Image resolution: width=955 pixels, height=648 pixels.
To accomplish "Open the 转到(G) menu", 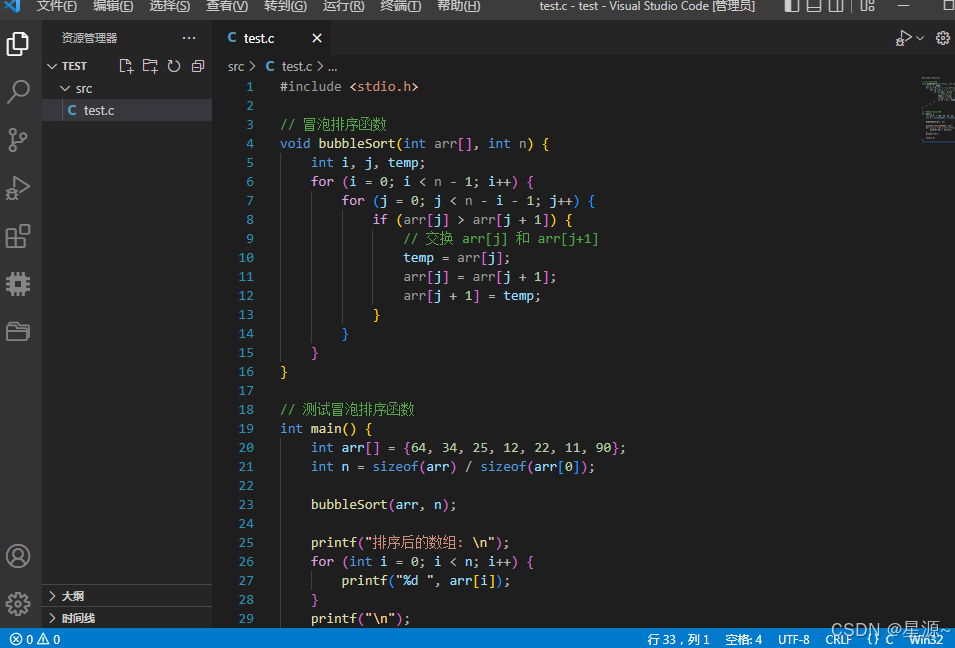I will point(285,6).
